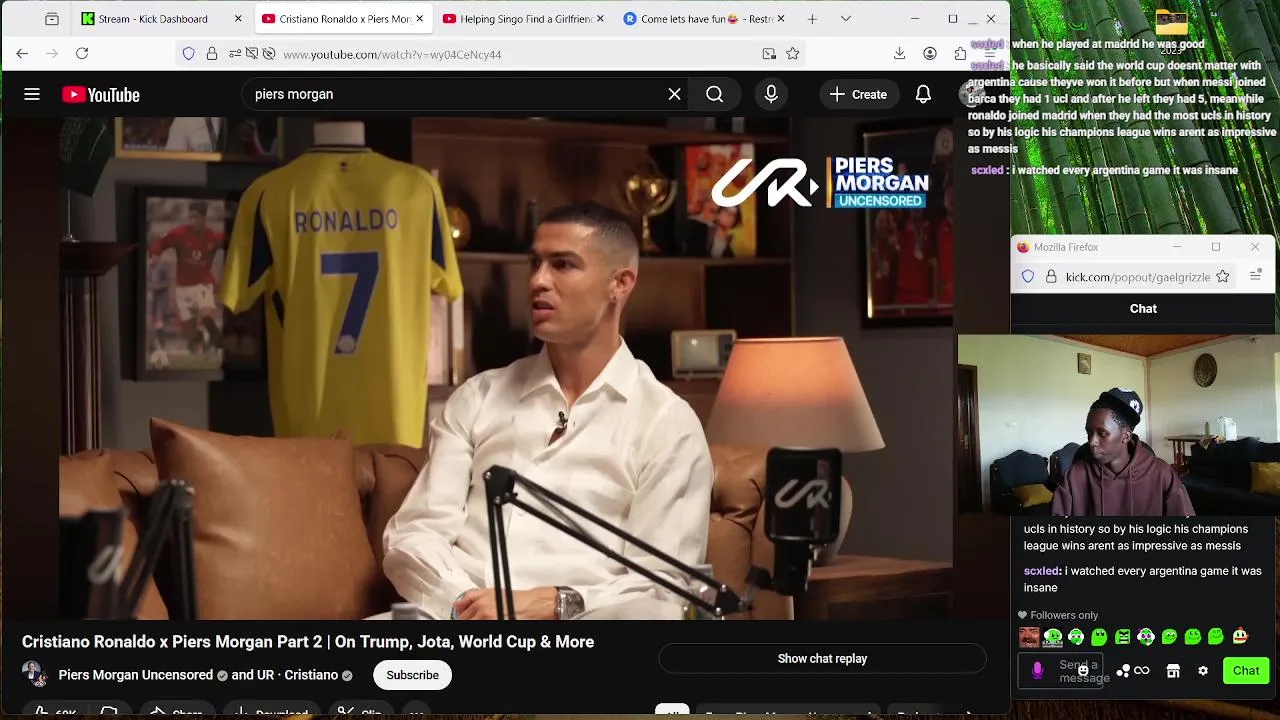The image size is (1280, 720).
Task: Pick the duck with red beak emote
Action: [x=1240, y=637]
